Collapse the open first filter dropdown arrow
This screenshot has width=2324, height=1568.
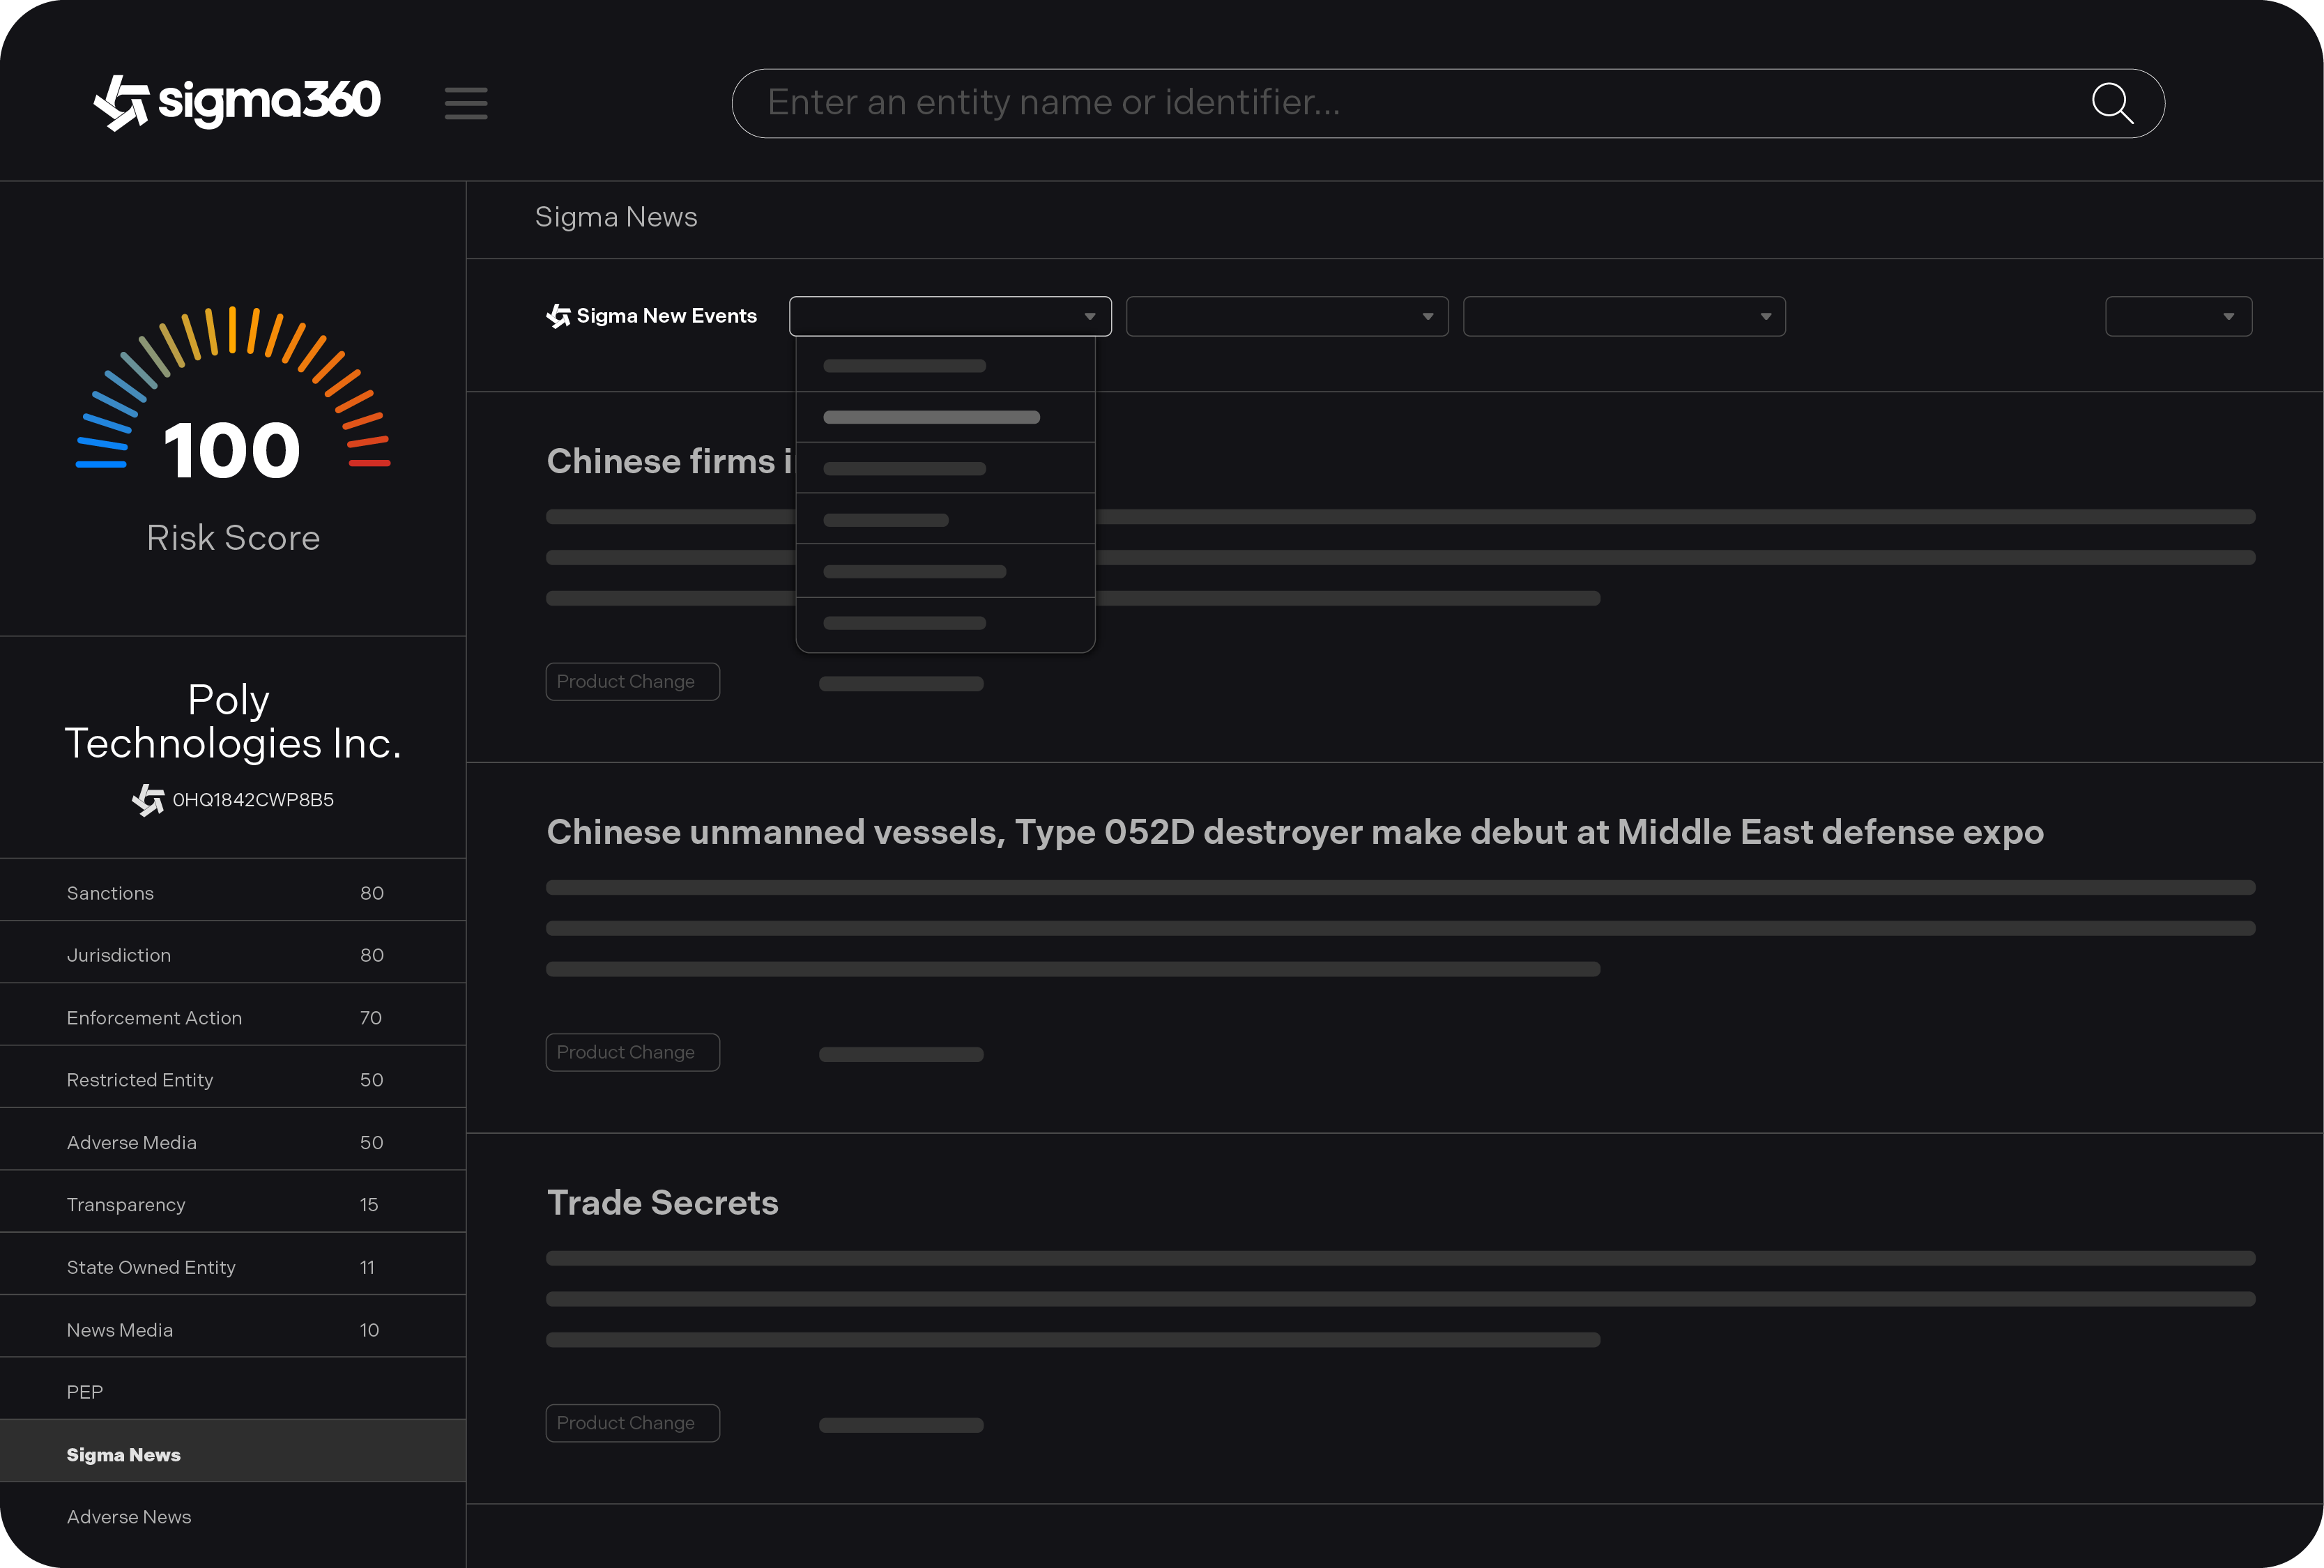pyautogui.click(x=1089, y=317)
